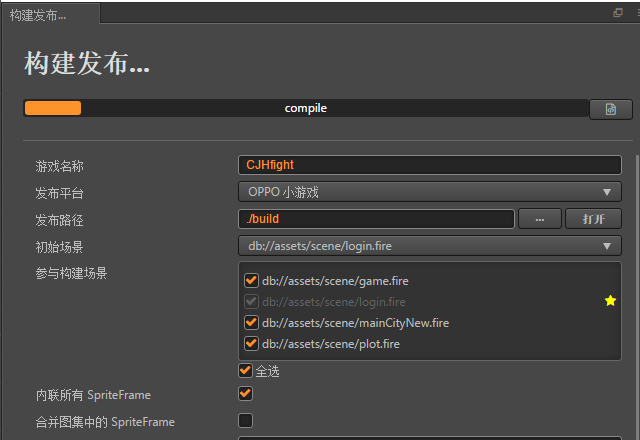Click the disabled login.fire scene checkbox

pos(251,302)
